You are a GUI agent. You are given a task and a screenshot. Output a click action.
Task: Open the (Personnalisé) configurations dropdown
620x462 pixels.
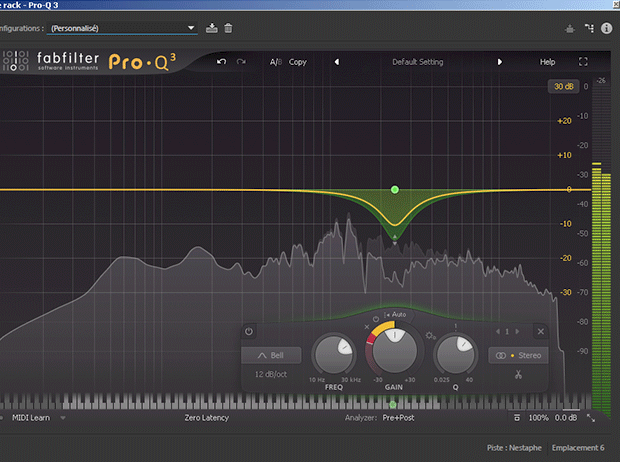coord(122,28)
